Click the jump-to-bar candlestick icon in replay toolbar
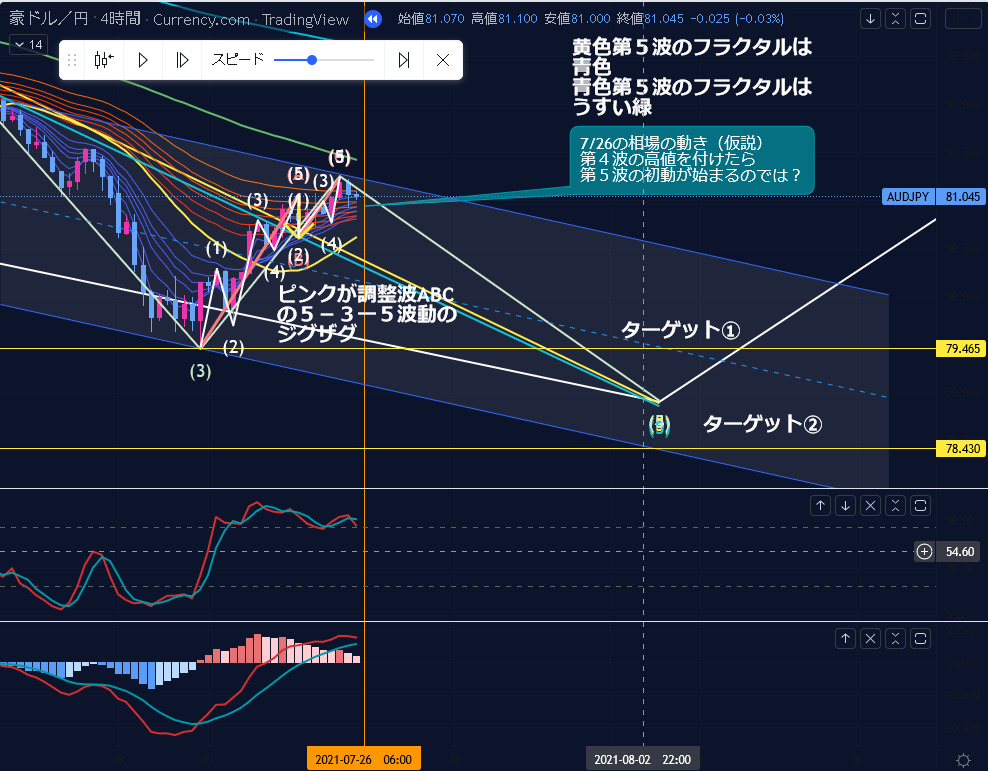The image size is (988, 771). (103, 60)
